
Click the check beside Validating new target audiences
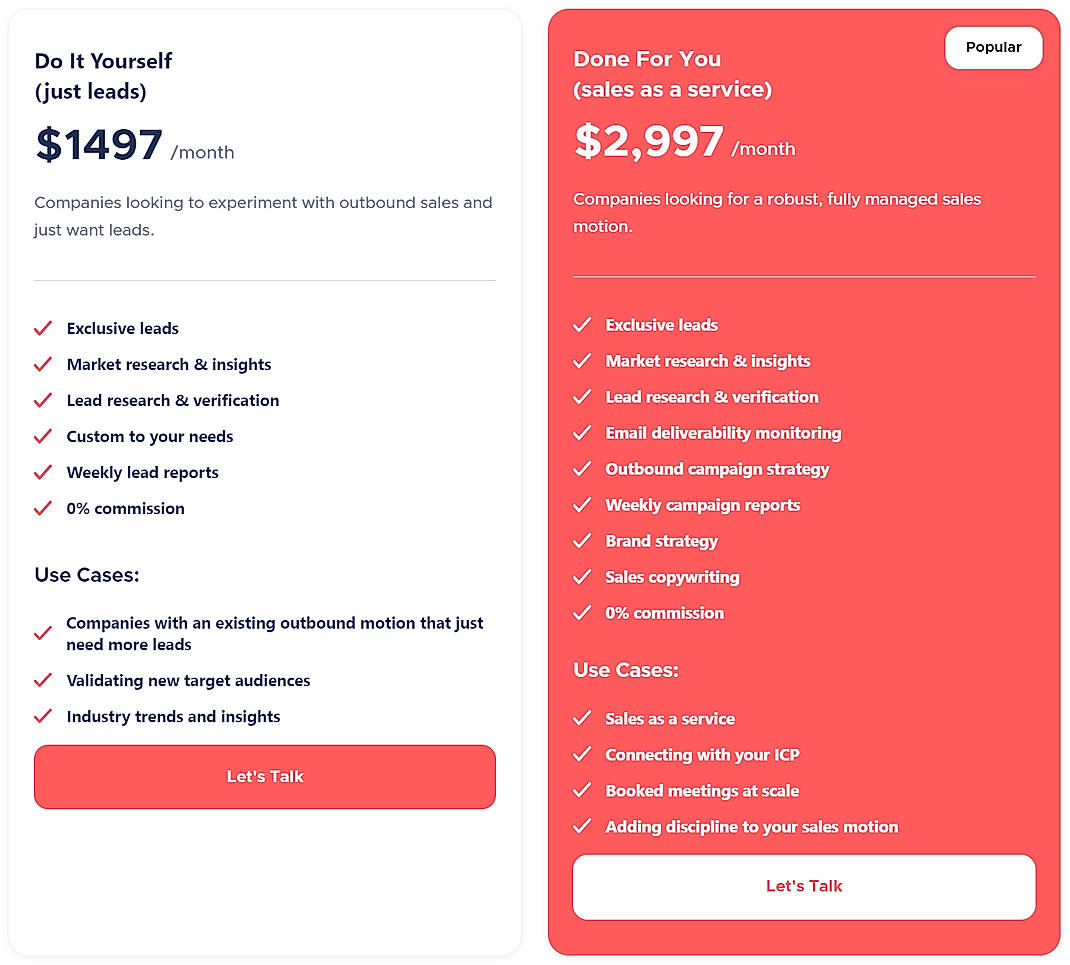[43, 680]
